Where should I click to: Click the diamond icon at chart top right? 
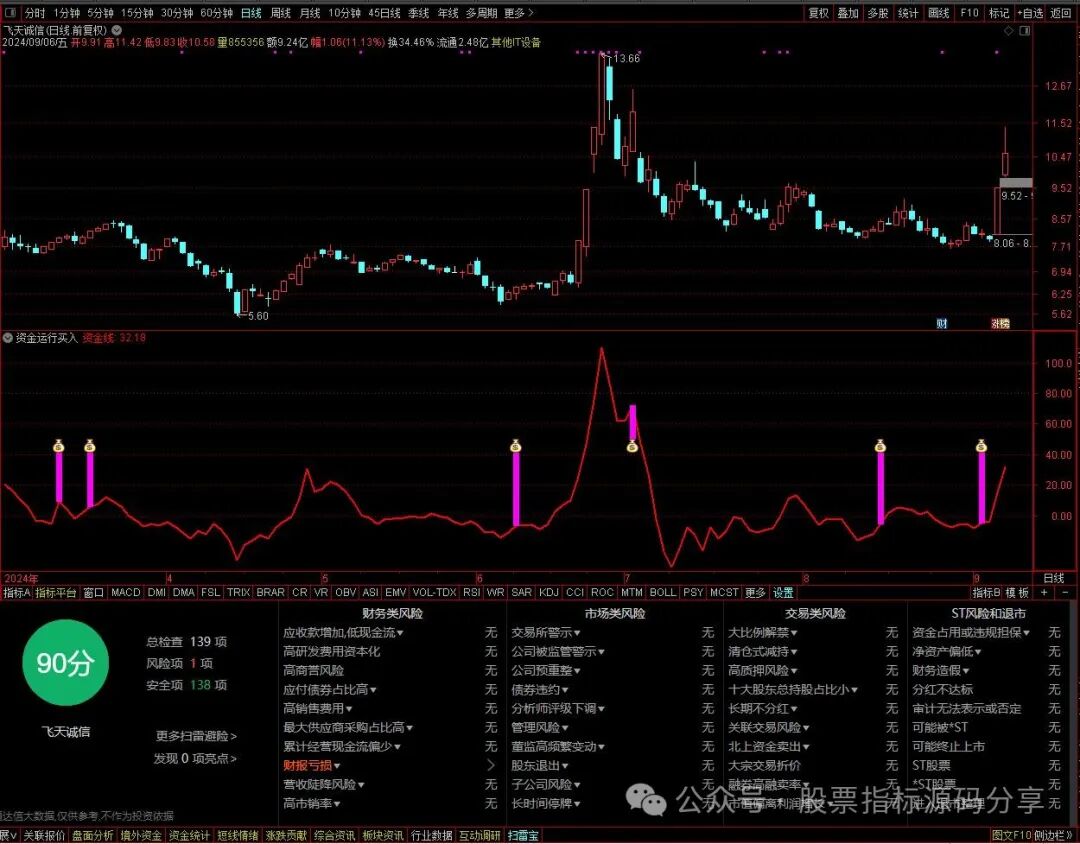1008,31
